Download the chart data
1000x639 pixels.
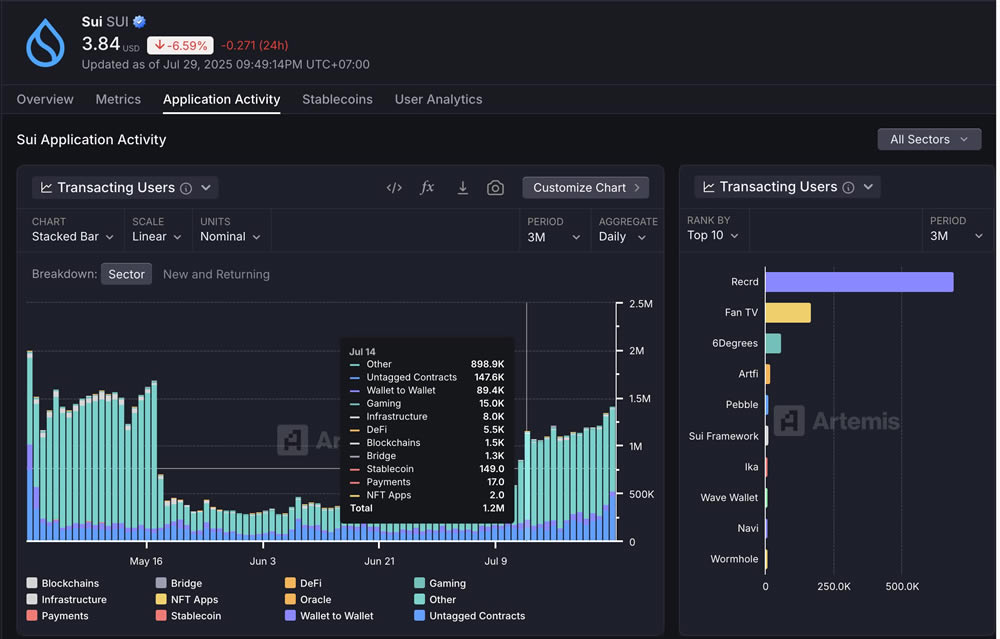(462, 188)
